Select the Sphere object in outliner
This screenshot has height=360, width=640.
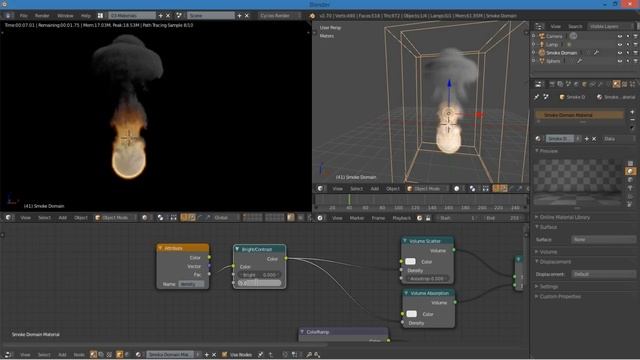(553, 61)
